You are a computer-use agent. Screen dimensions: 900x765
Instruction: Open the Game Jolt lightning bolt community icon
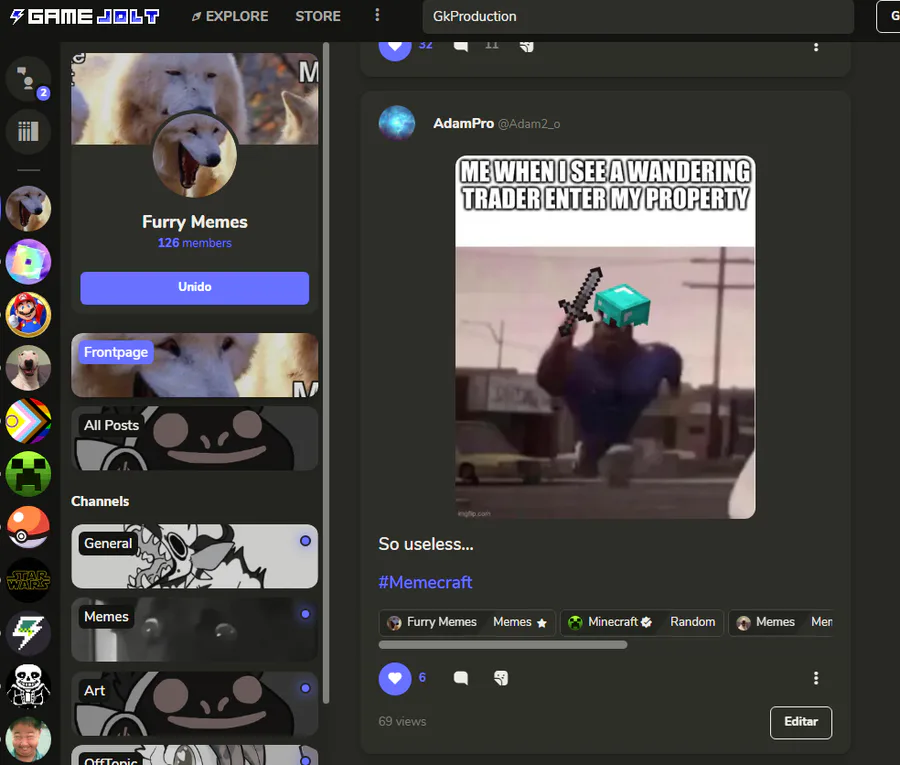click(x=28, y=633)
